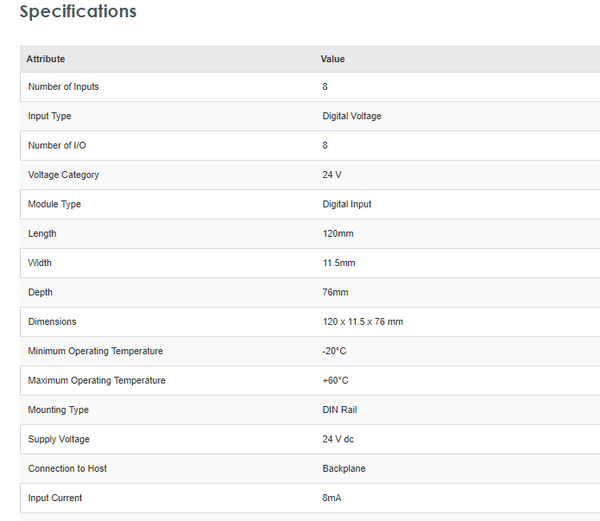Select the Supply Voltage attribute label
The width and height of the screenshot is (600, 521).
(x=58, y=439)
